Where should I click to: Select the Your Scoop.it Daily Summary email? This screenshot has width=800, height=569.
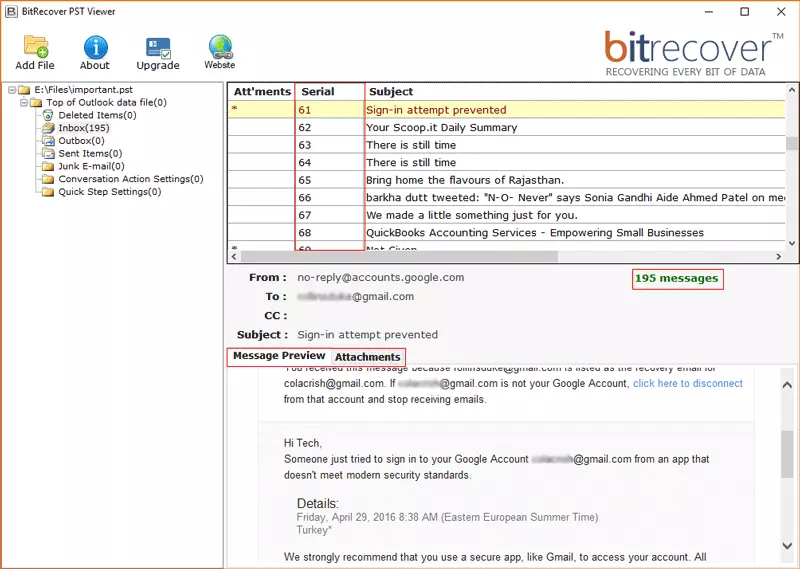click(x=441, y=128)
